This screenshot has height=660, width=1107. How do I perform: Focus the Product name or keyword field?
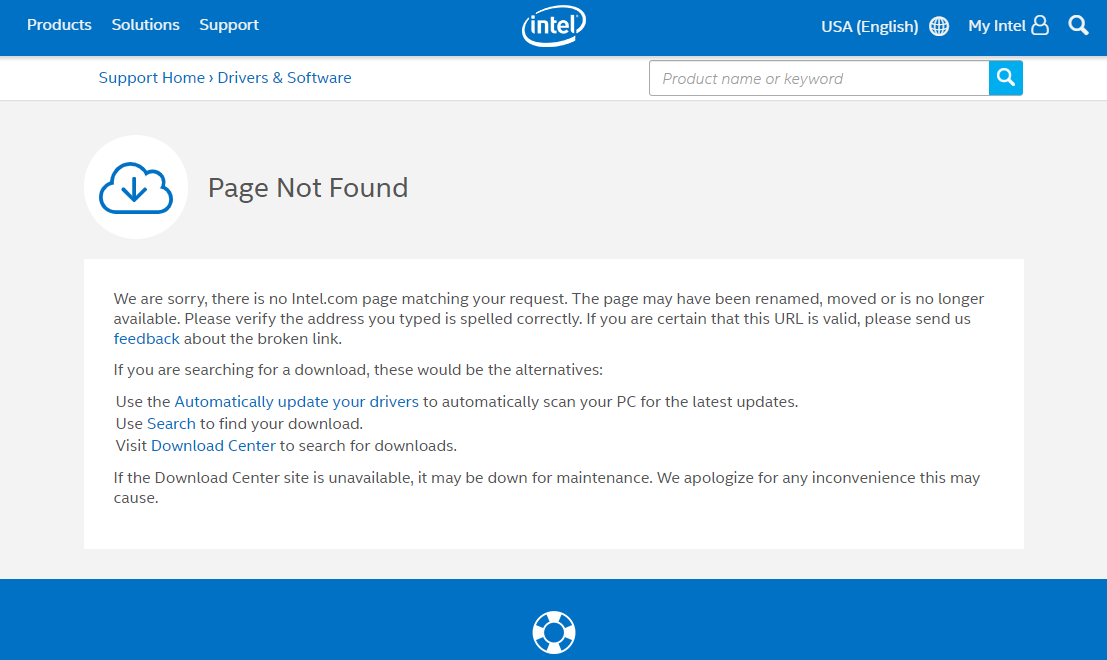coord(818,79)
